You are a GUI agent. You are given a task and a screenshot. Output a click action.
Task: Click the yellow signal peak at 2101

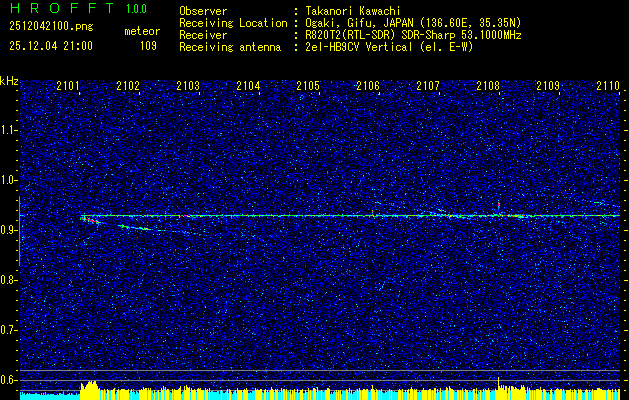click(x=89, y=389)
